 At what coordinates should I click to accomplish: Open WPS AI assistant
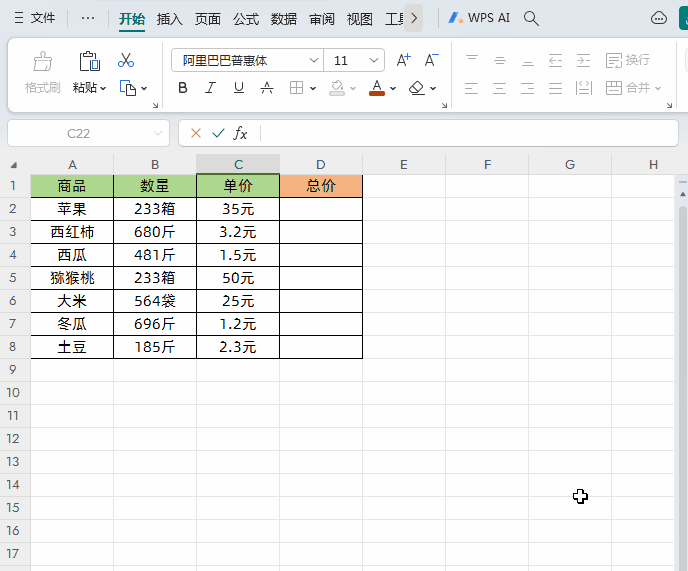(x=479, y=18)
